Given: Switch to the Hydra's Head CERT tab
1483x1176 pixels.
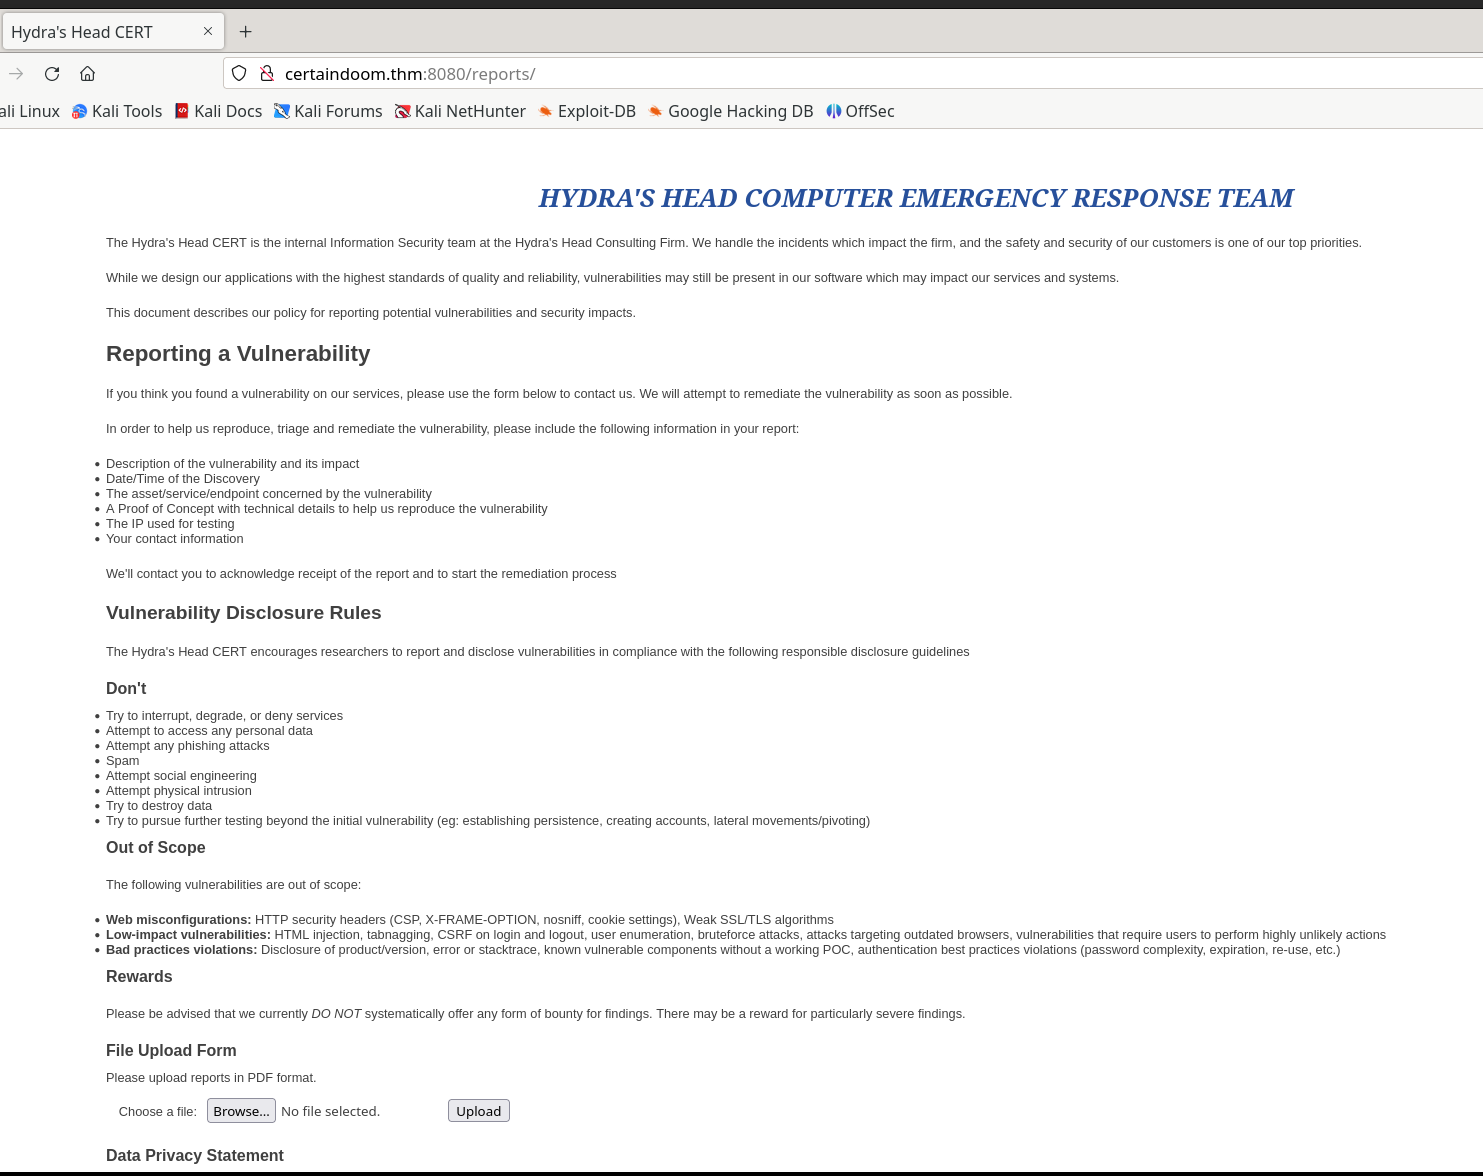Looking at the screenshot, I should pos(100,31).
